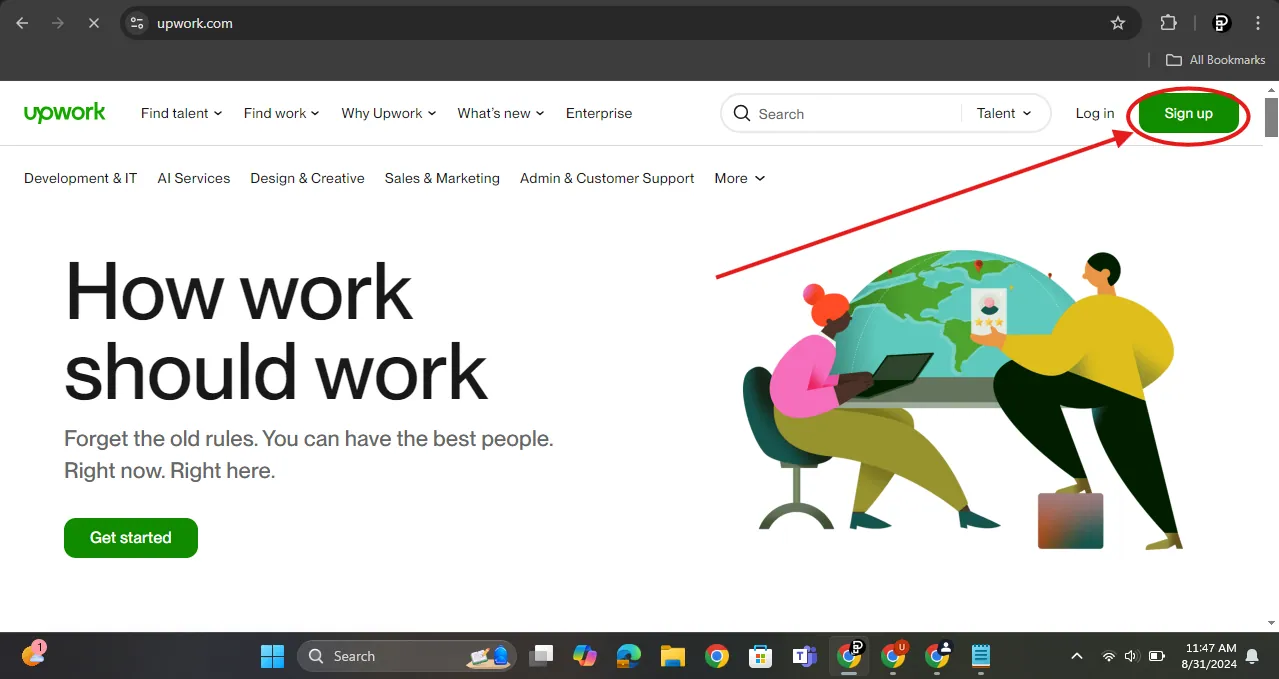1279x679 pixels.
Task: Open the Chrome extensions puzzle icon
Action: point(1168,22)
